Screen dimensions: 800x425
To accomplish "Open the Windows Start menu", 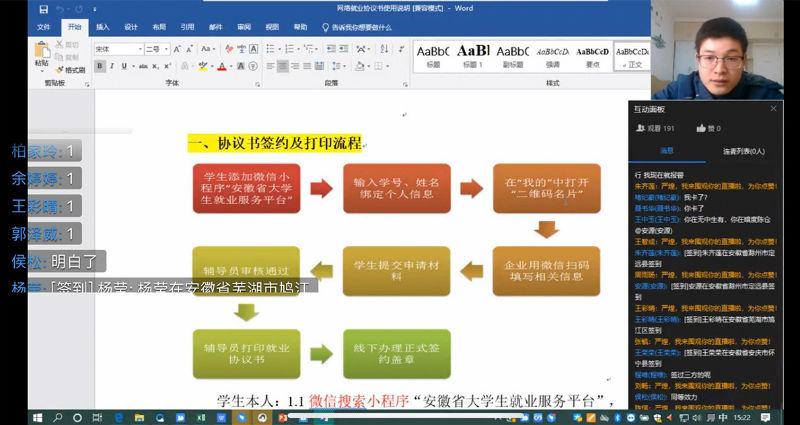I will pos(12,416).
